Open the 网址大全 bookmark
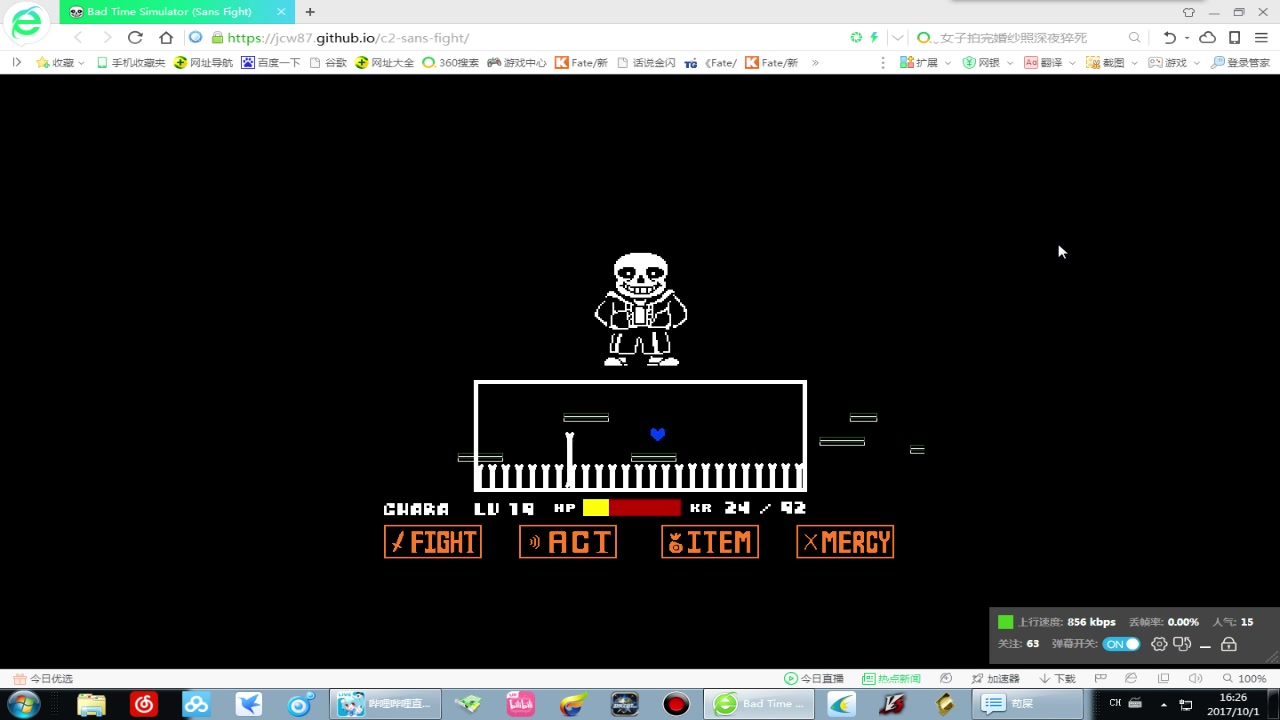The height and width of the screenshot is (720, 1280). (385, 62)
